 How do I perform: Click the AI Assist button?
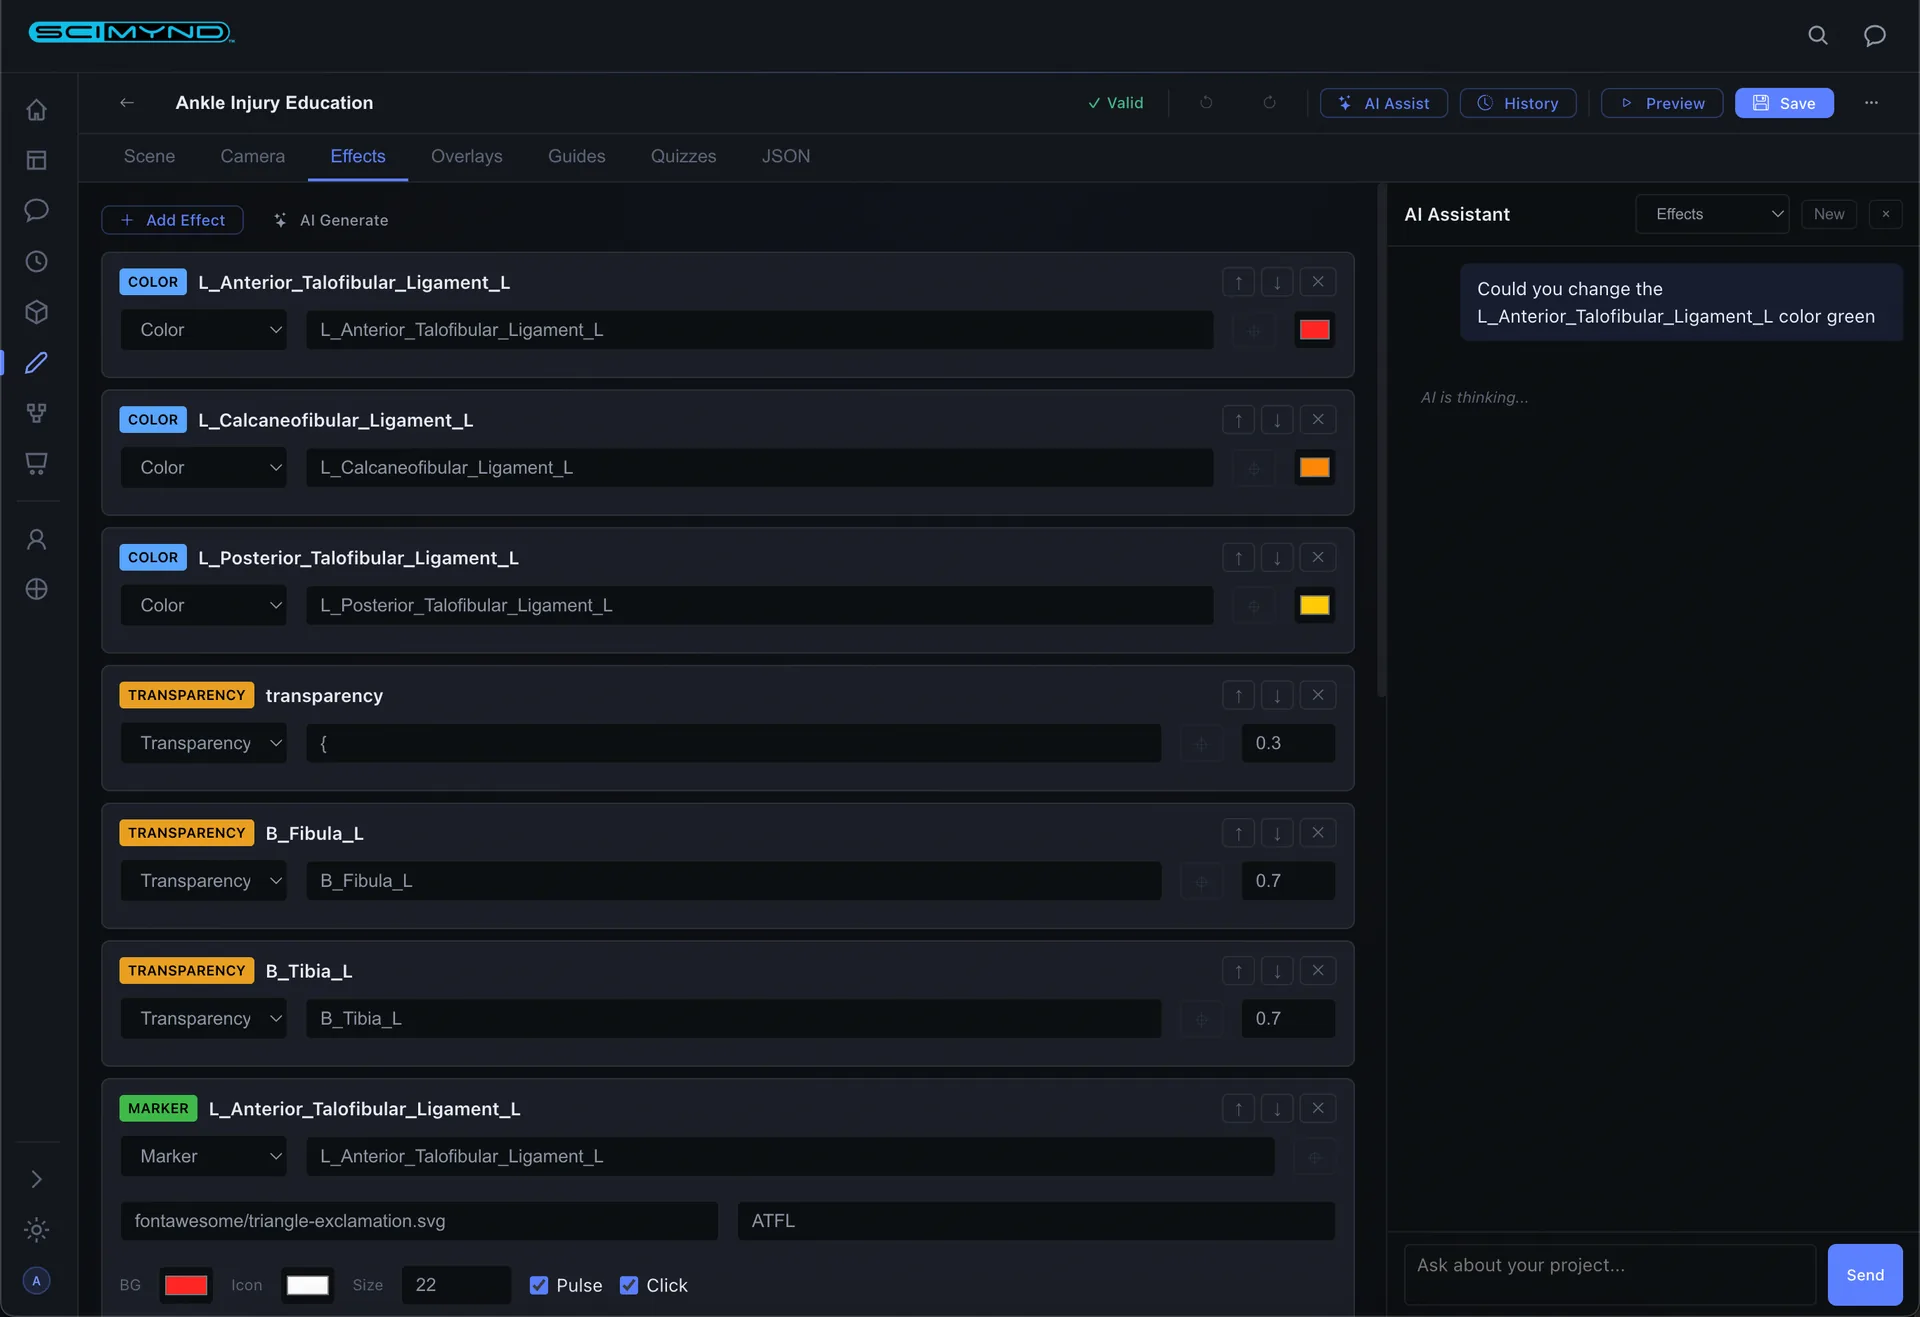(1383, 103)
